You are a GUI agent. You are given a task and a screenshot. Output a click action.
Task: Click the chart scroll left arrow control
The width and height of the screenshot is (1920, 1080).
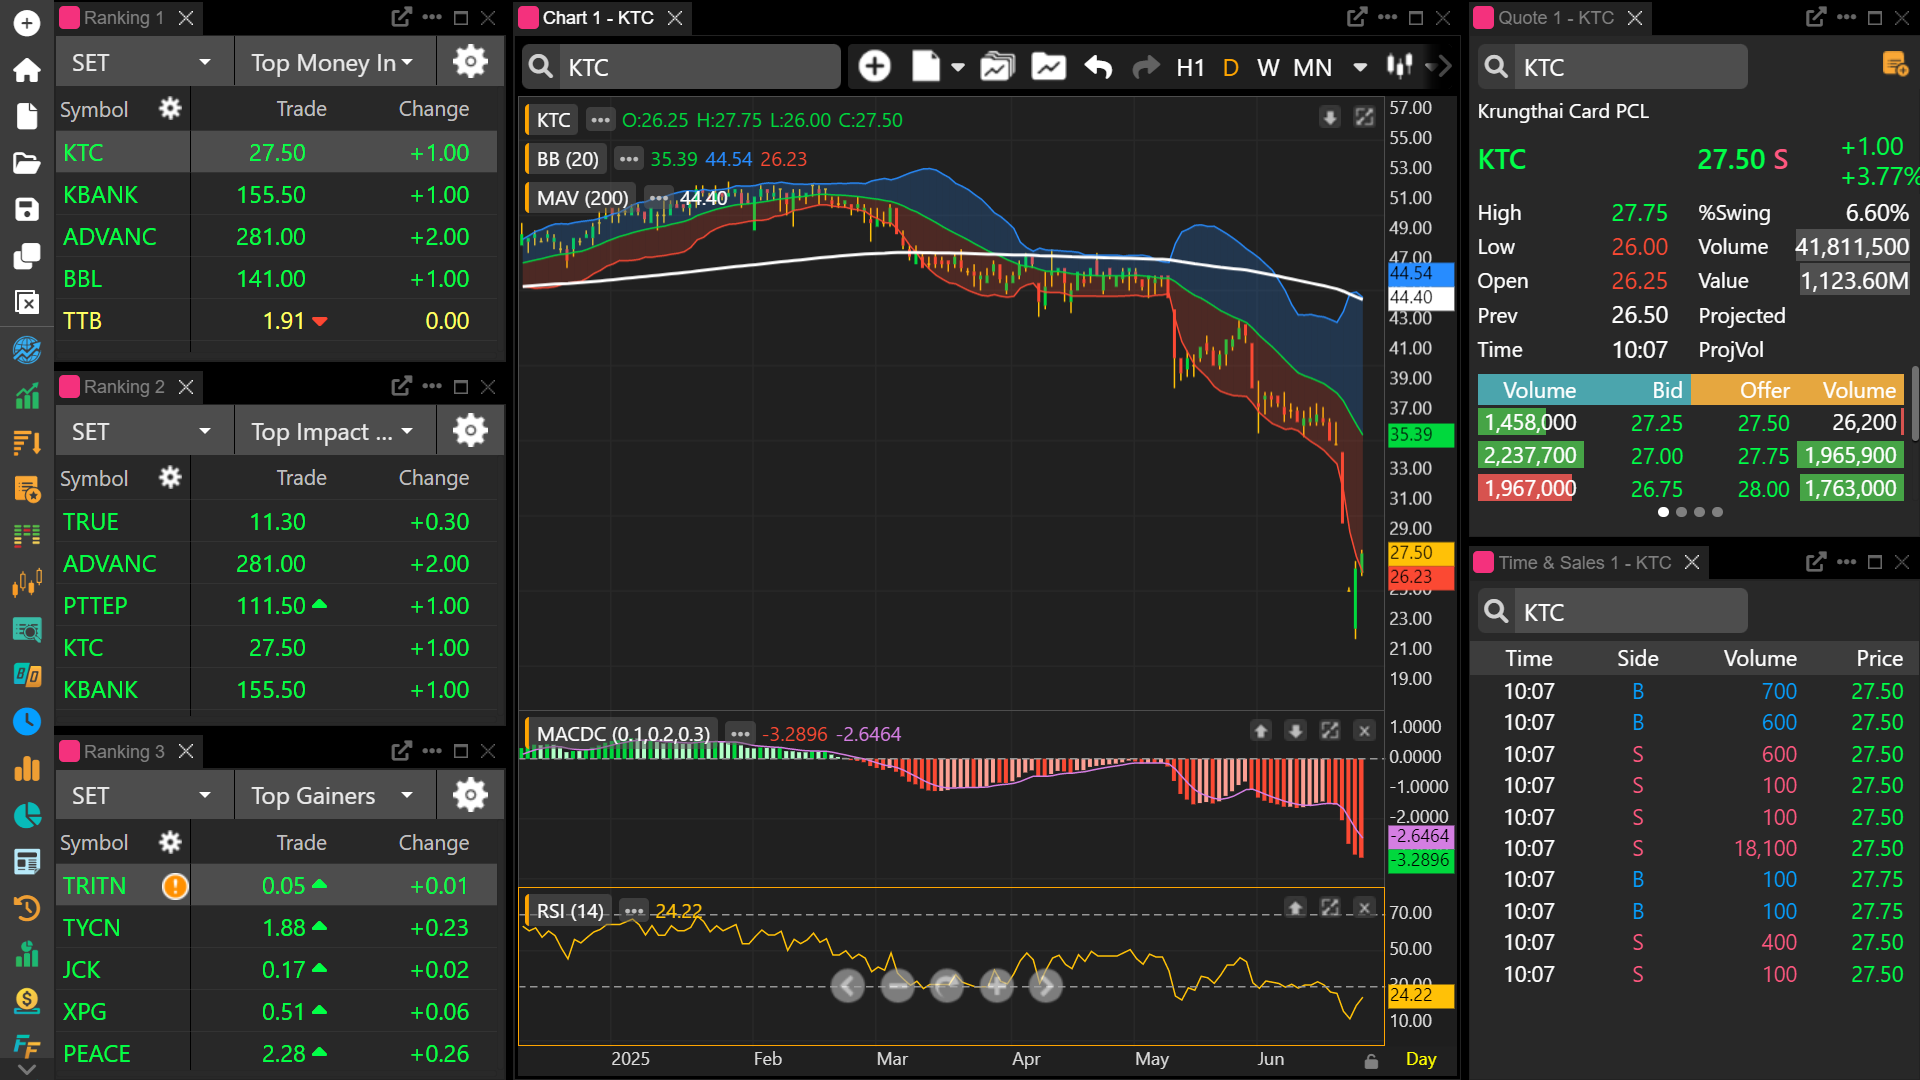[x=848, y=986]
